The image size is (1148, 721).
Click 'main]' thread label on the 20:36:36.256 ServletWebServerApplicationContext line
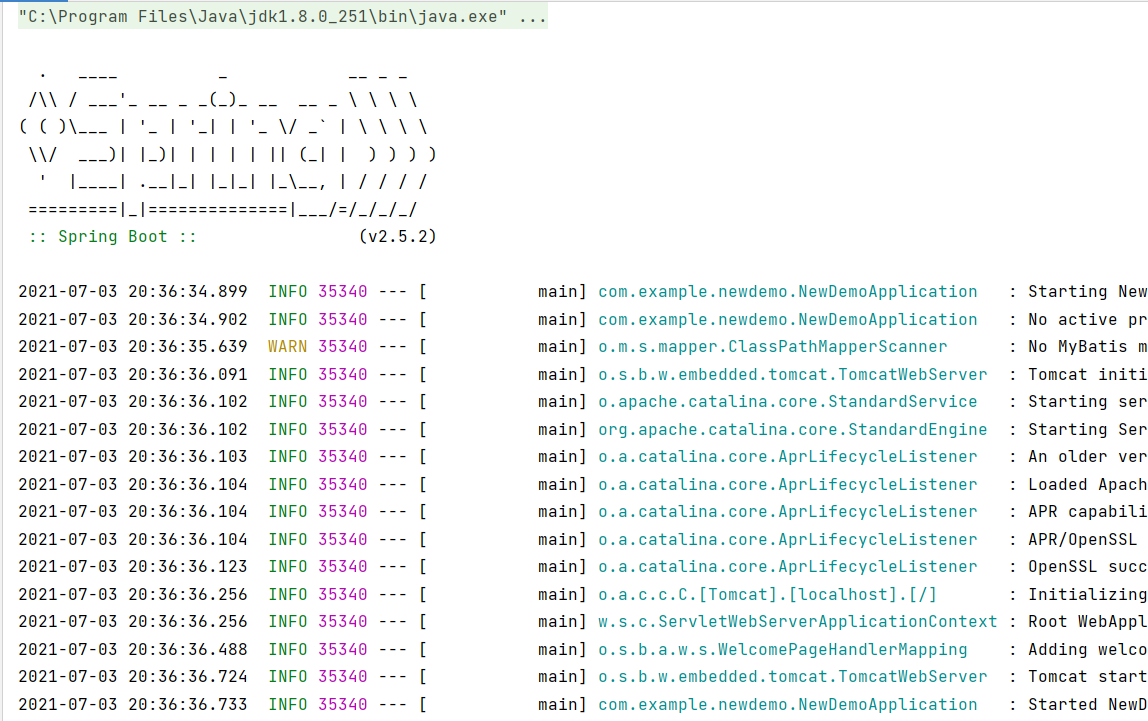(x=562, y=621)
